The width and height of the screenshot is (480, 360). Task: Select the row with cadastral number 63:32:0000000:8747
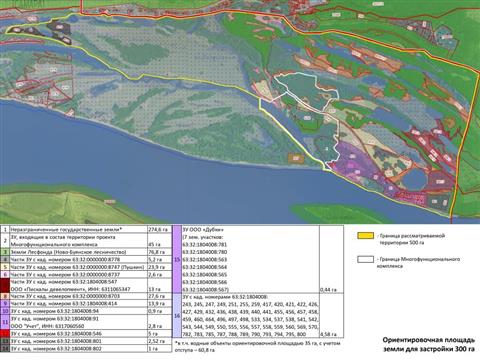86,267
